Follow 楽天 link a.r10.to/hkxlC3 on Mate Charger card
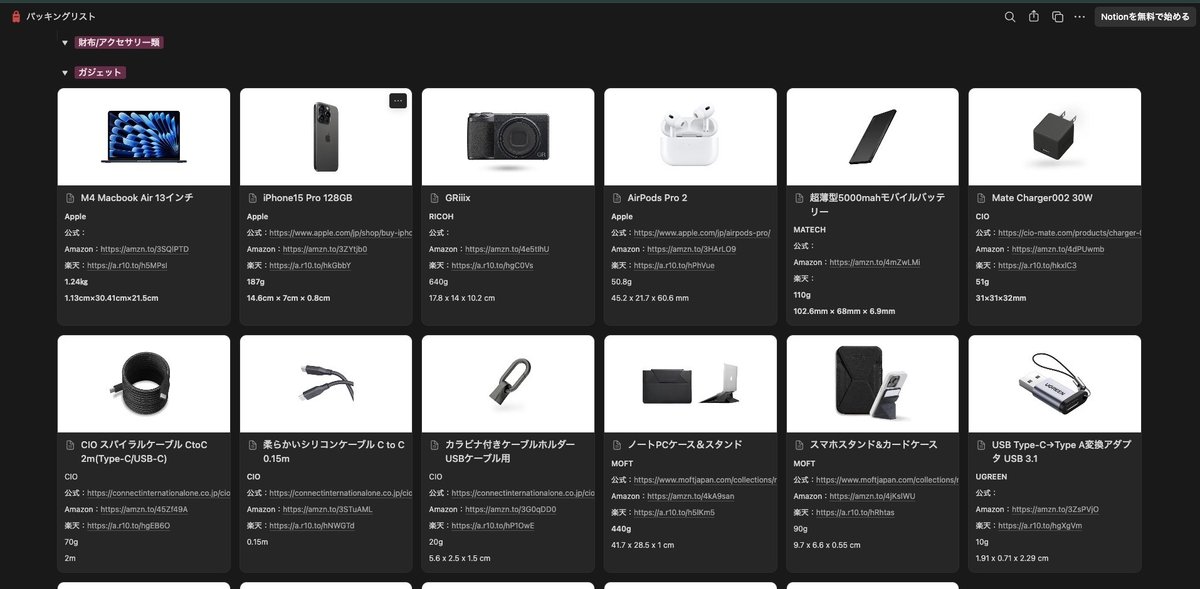 1038,266
